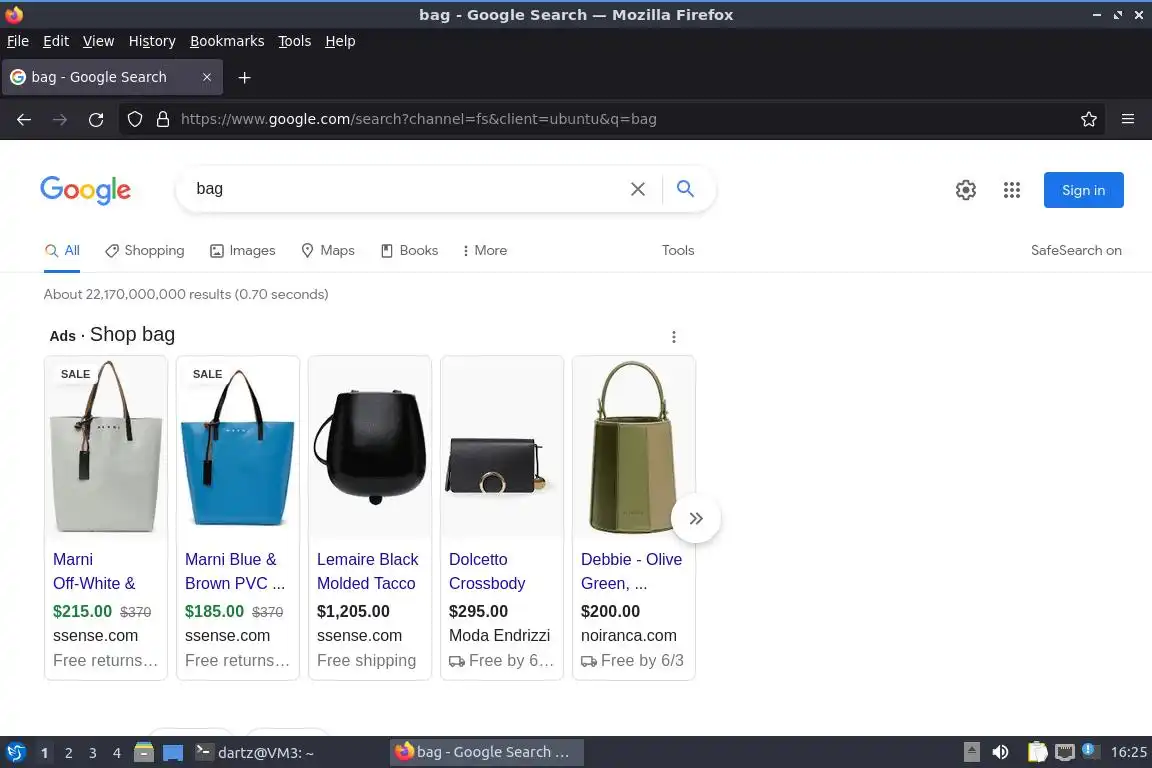Switch to workspace 4
Viewport: 1152px width, 768px height.
117,753
